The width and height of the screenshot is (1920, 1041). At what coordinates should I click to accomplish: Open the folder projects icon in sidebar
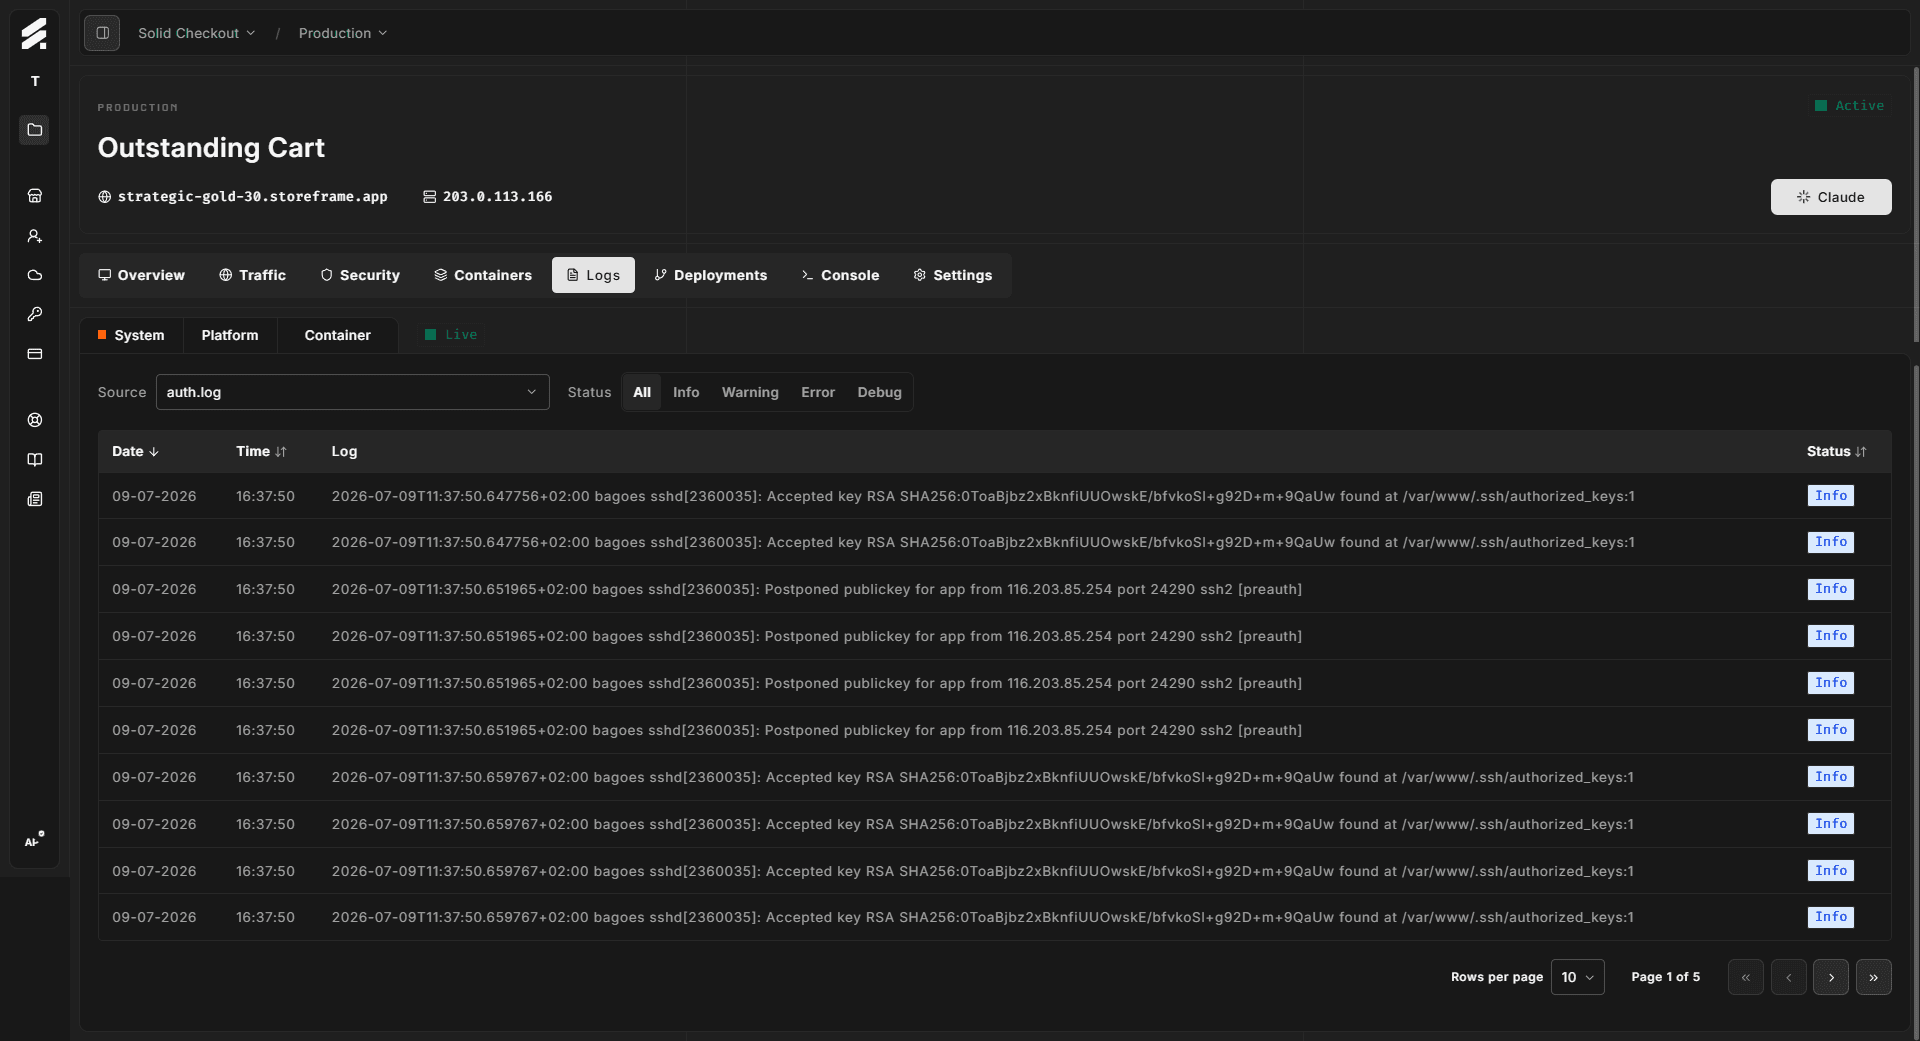(x=35, y=130)
